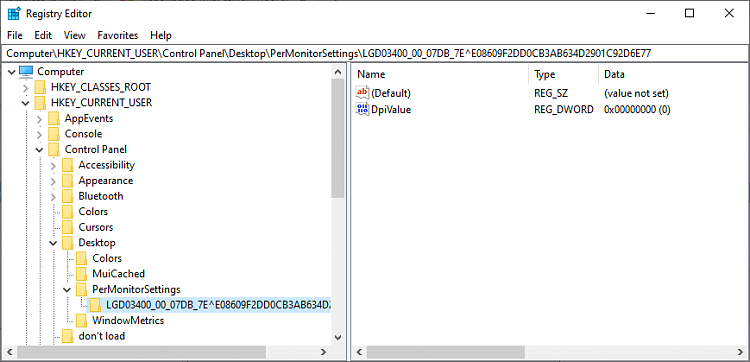The width and height of the screenshot is (750, 362).
Task: Click the PerMonitorSettings folder icon
Action: [x=81, y=289]
